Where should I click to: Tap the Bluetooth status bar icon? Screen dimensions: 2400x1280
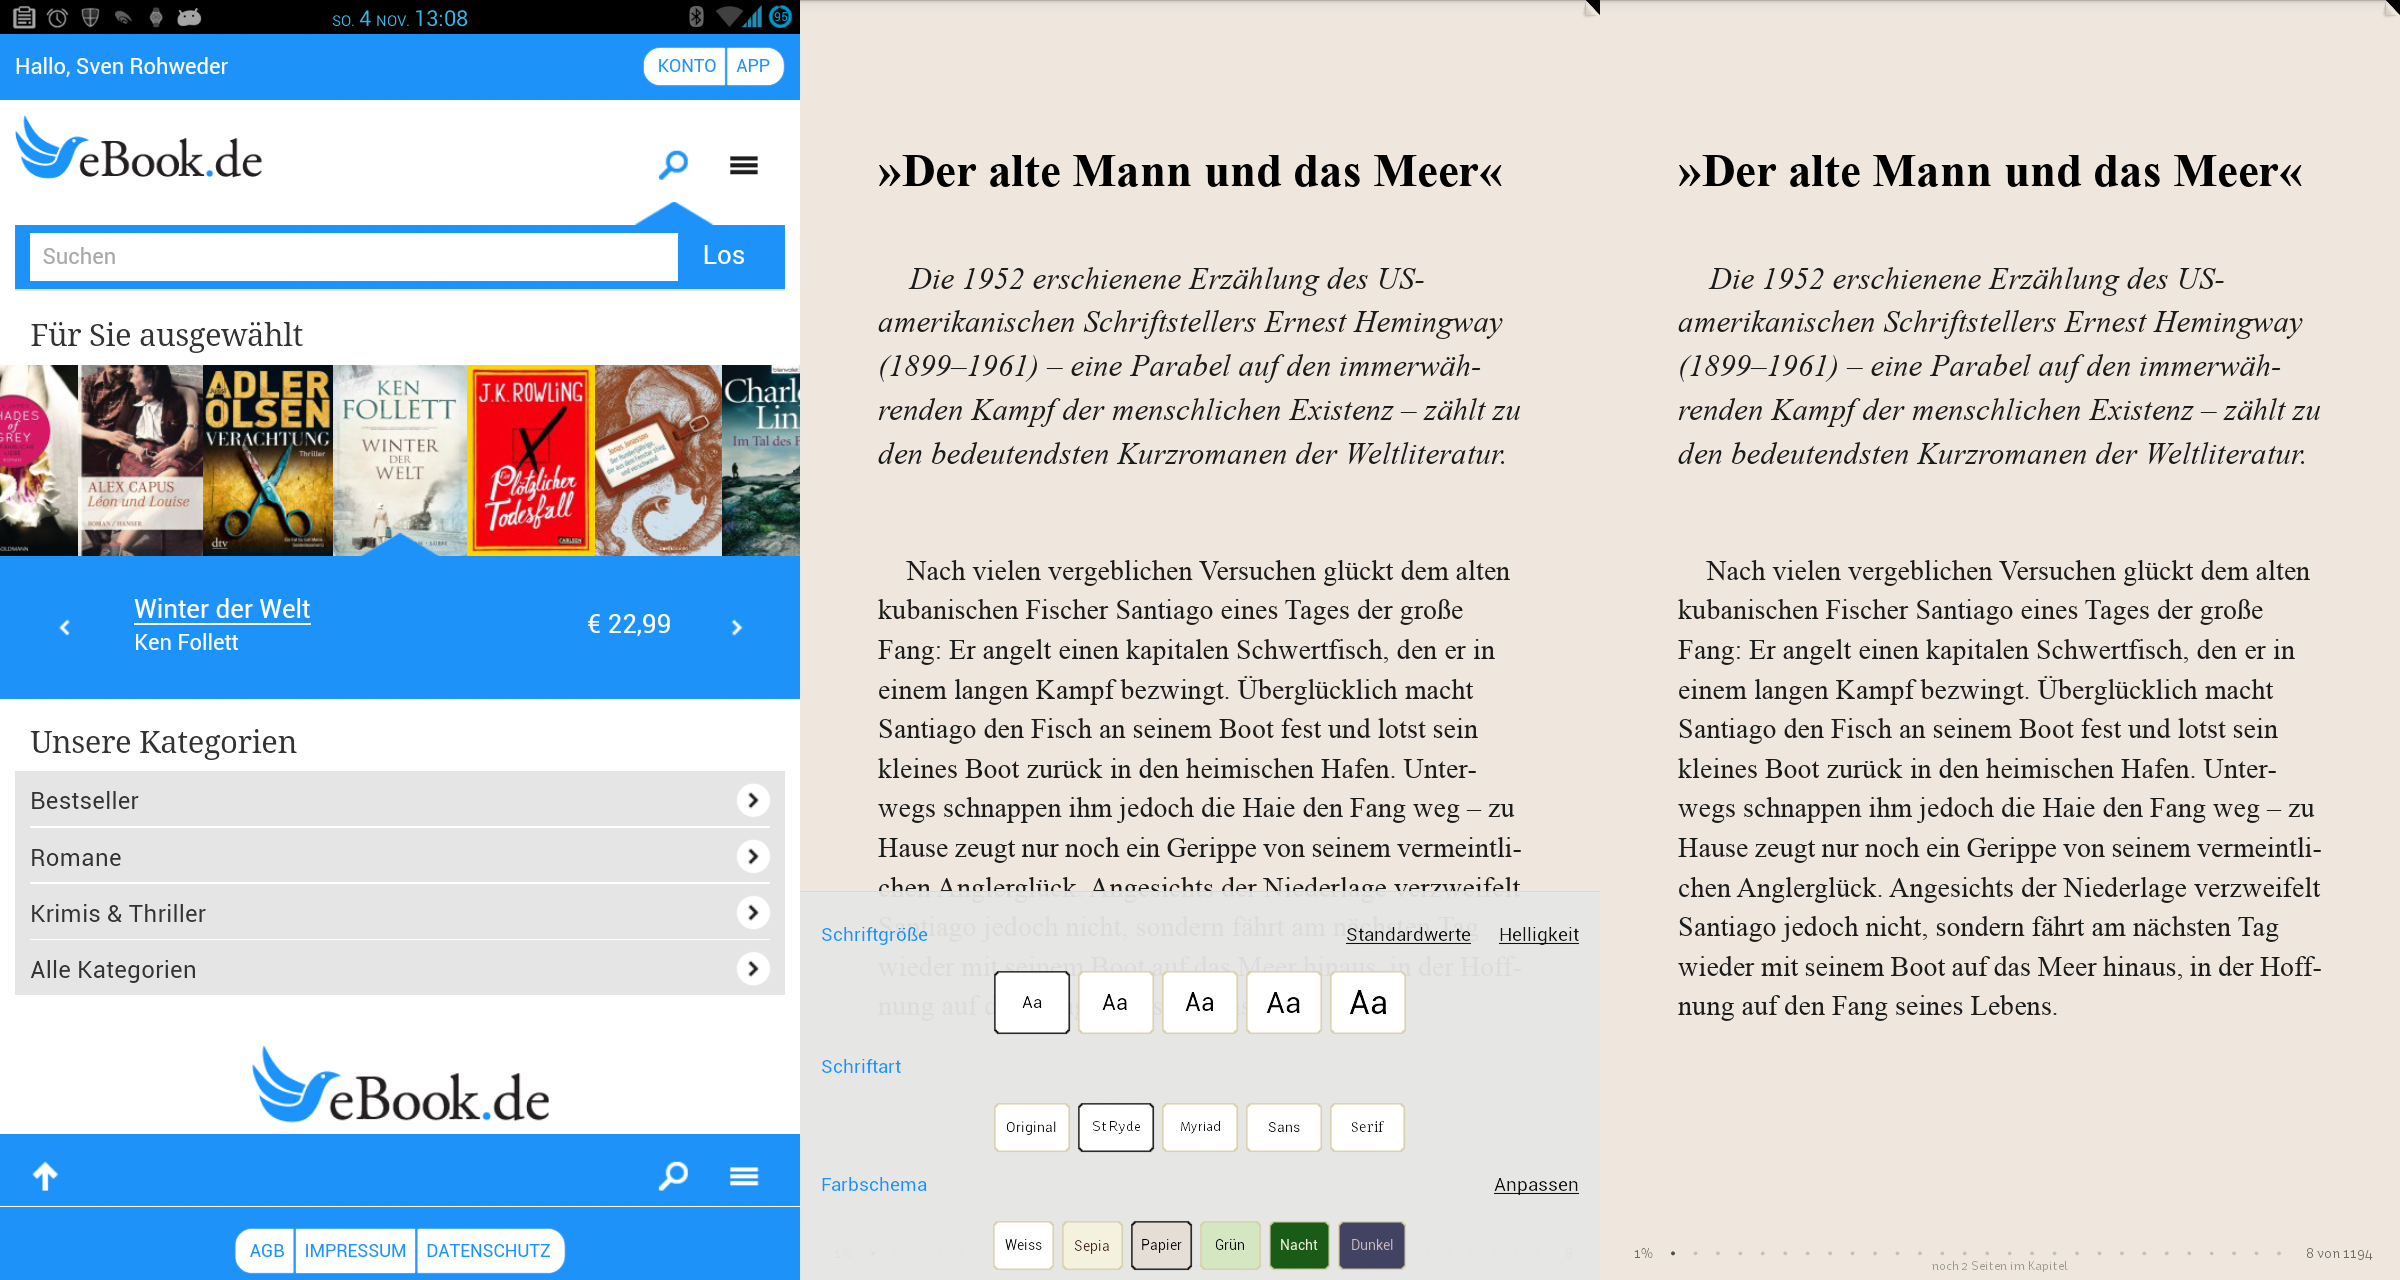click(x=696, y=17)
